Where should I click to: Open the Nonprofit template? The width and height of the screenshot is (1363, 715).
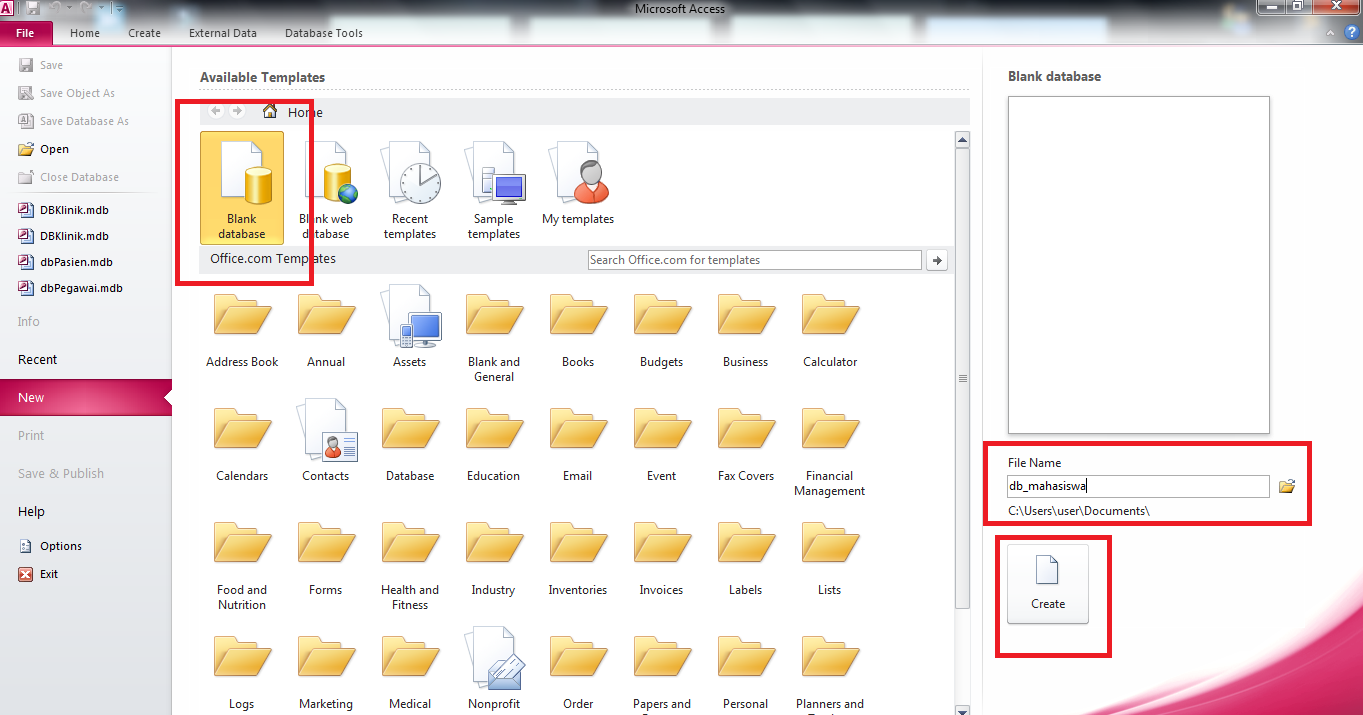(494, 669)
